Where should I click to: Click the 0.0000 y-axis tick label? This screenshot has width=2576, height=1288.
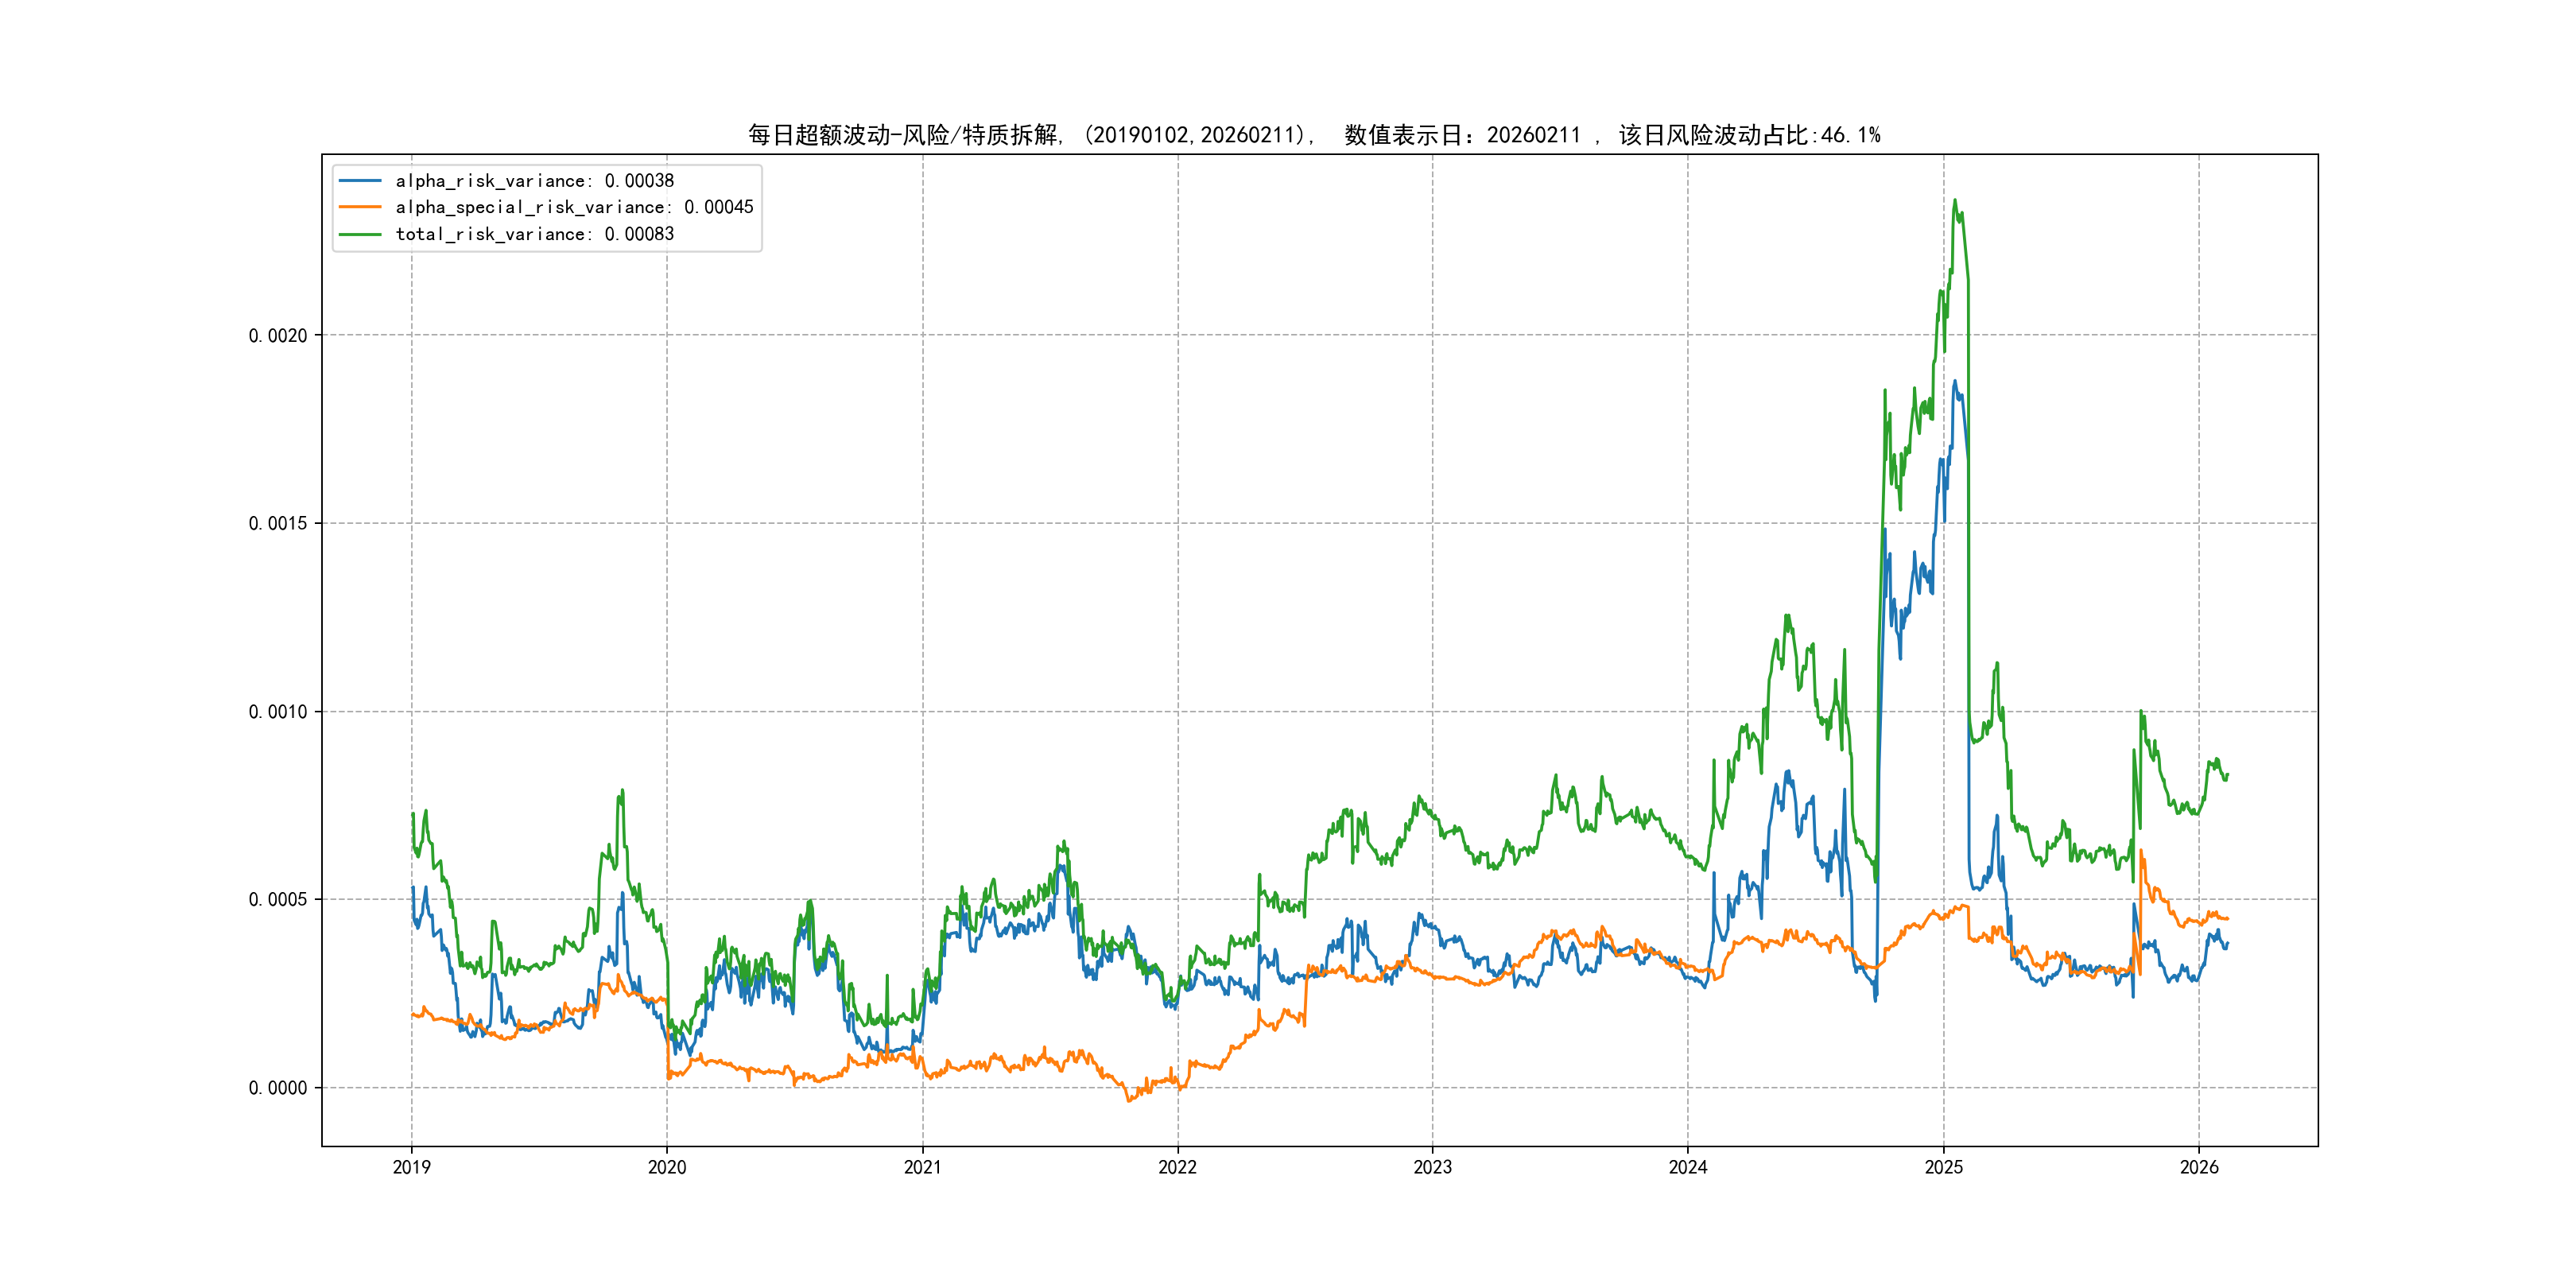(277, 1088)
